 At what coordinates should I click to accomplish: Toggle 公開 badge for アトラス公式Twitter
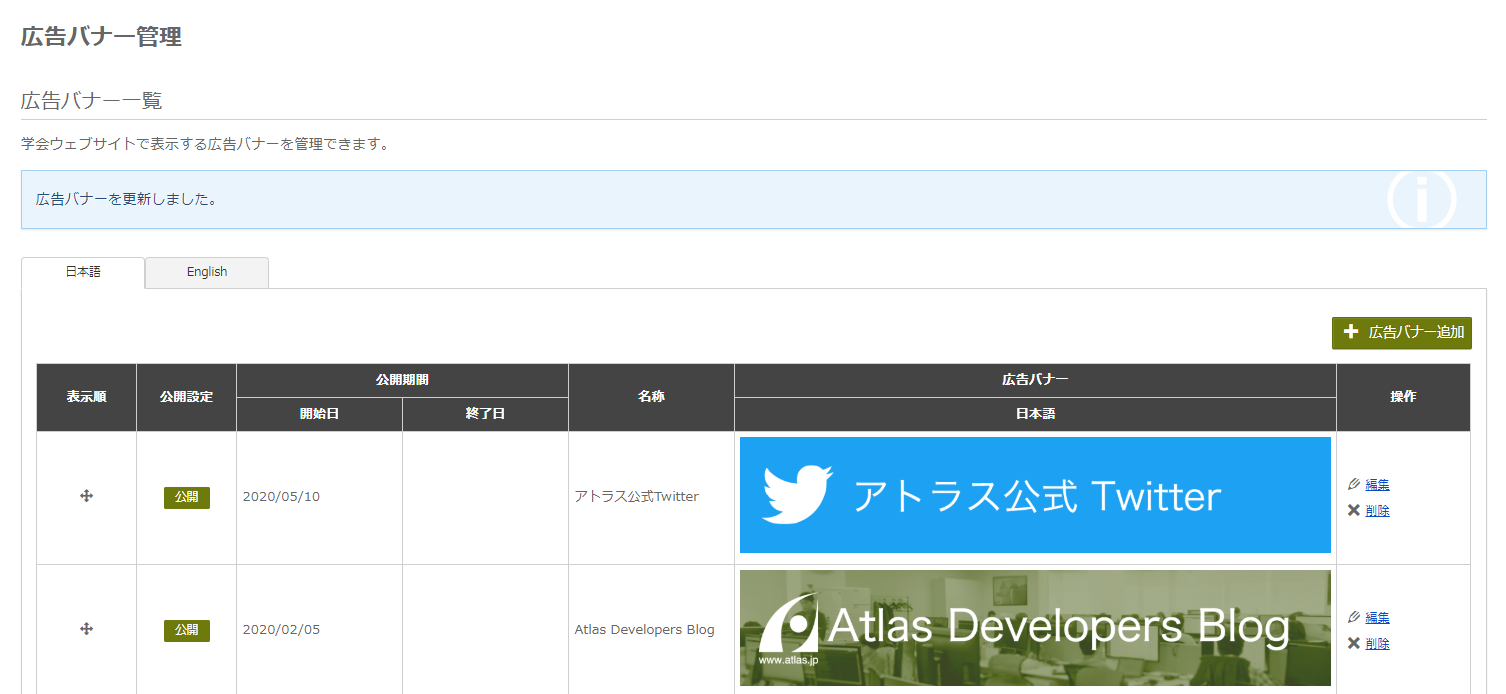click(x=187, y=497)
